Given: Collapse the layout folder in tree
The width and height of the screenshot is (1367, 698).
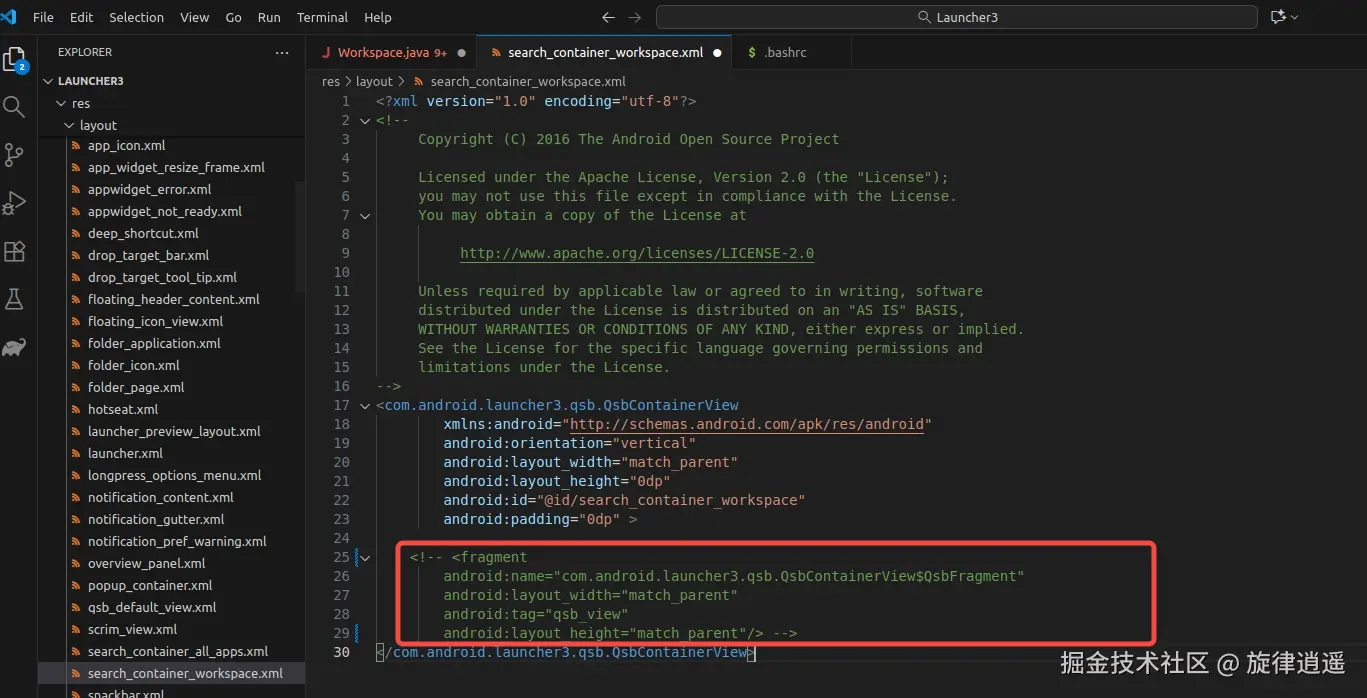Looking at the screenshot, I should click(69, 125).
